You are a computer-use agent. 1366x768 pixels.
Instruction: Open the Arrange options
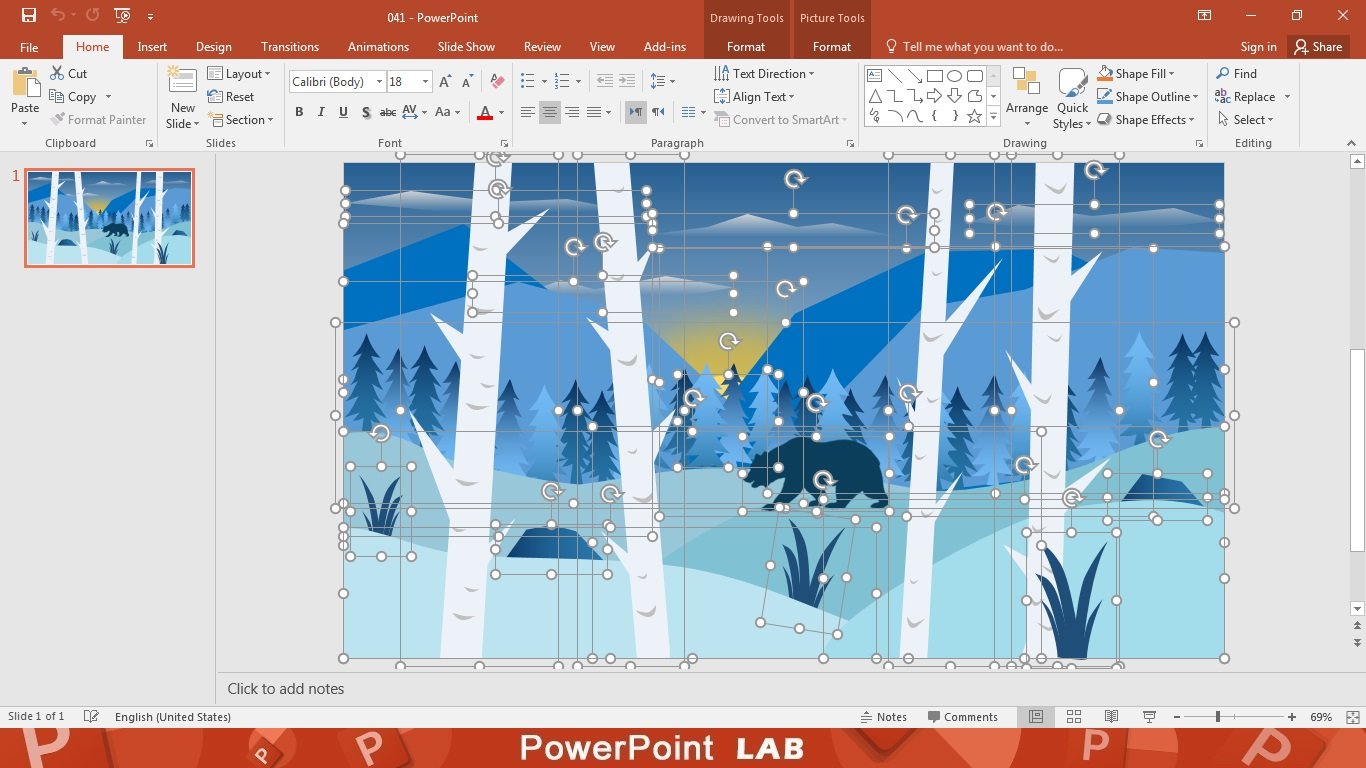[1027, 98]
